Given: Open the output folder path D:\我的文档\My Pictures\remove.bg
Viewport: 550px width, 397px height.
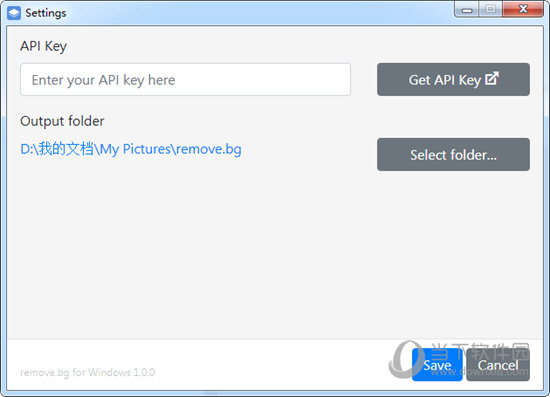Looking at the screenshot, I should click(x=131, y=149).
